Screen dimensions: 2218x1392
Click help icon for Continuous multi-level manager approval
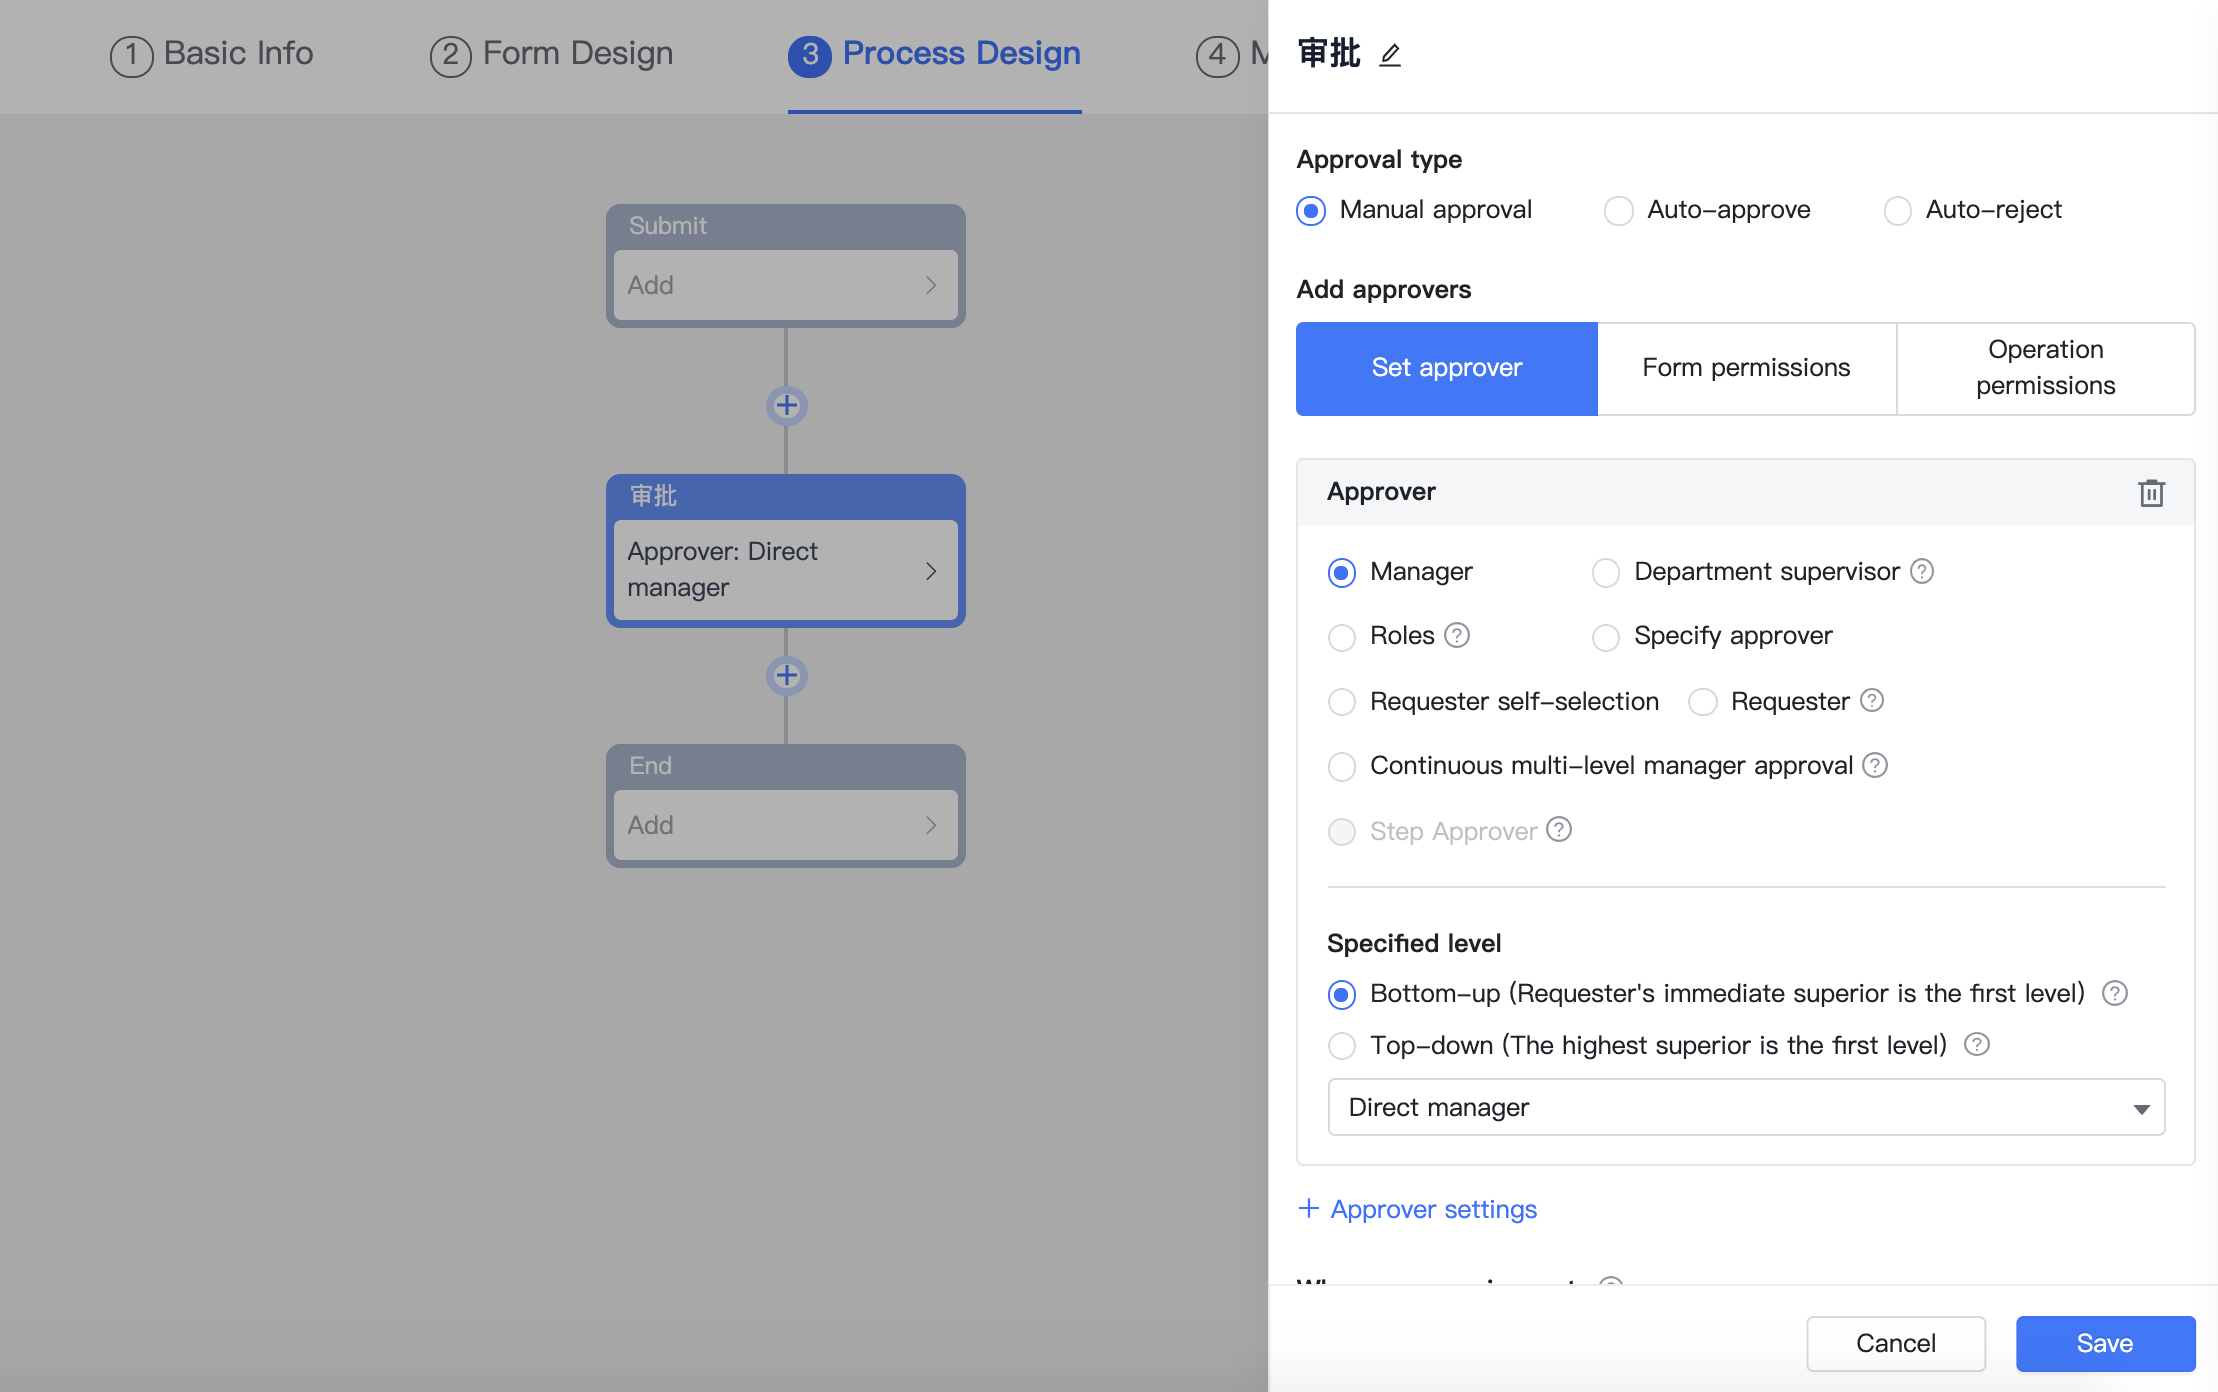click(x=1875, y=765)
